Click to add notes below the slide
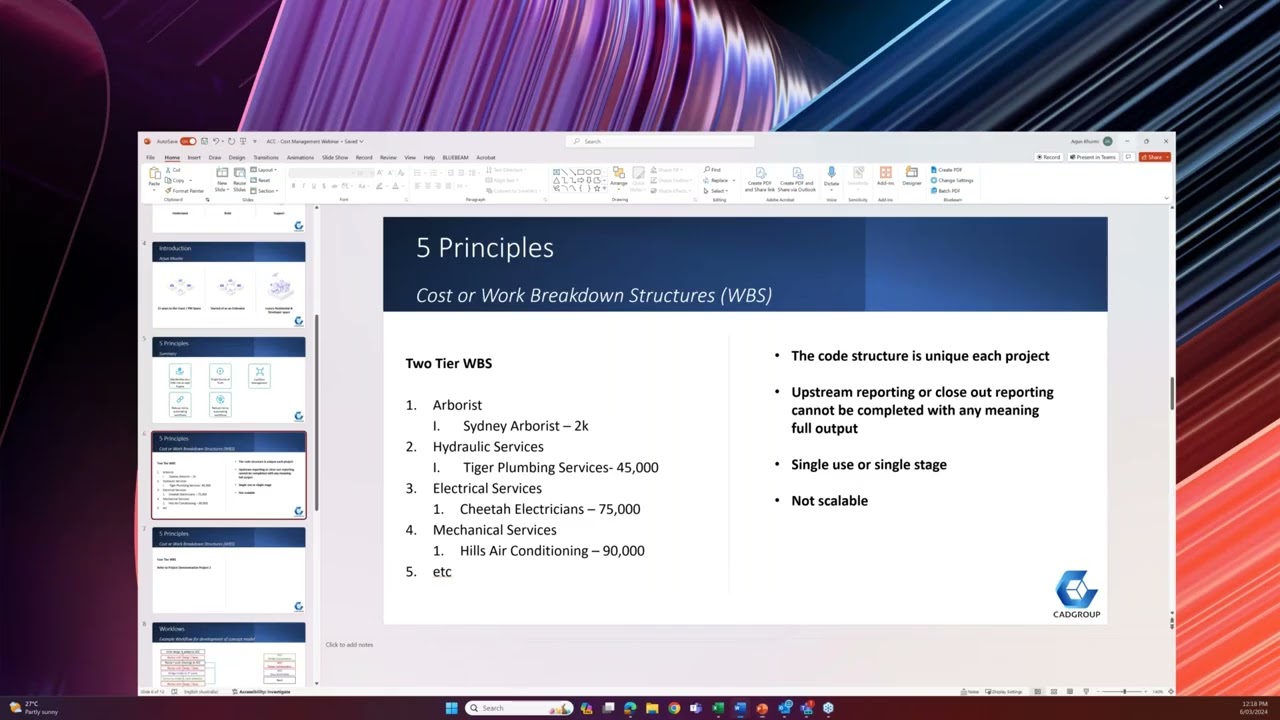This screenshot has height=720, width=1280. point(349,645)
